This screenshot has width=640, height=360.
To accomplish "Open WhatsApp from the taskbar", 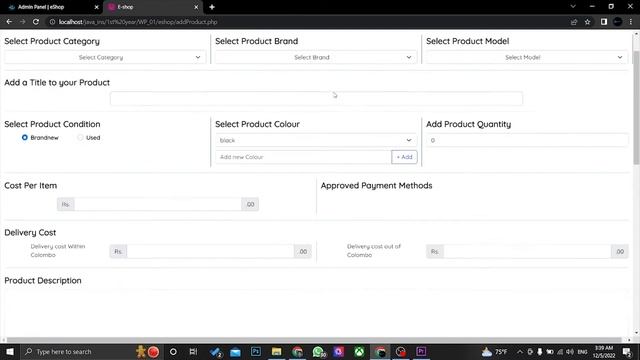I will pyautogui.click(x=318, y=352).
